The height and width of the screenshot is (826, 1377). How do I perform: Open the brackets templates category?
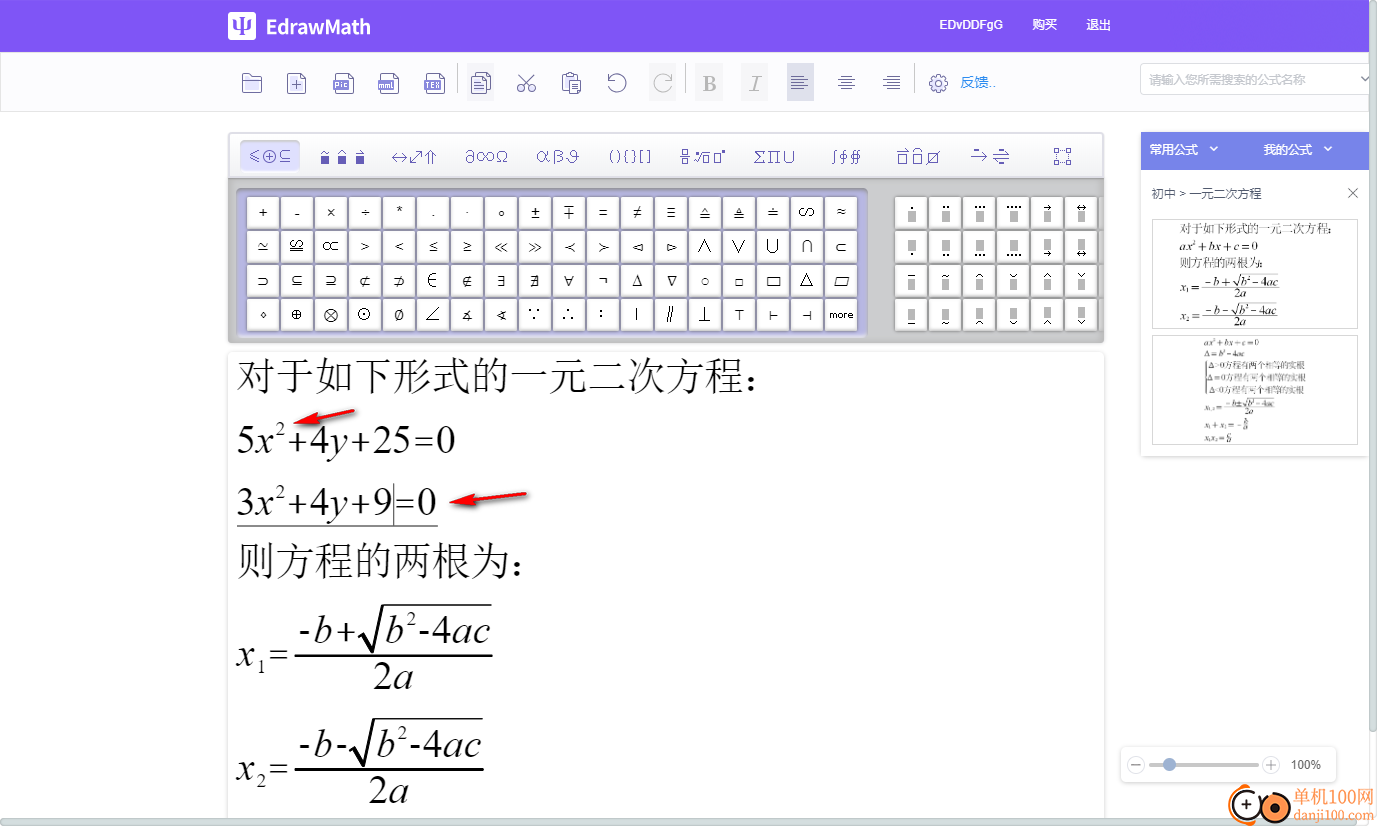coord(630,156)
